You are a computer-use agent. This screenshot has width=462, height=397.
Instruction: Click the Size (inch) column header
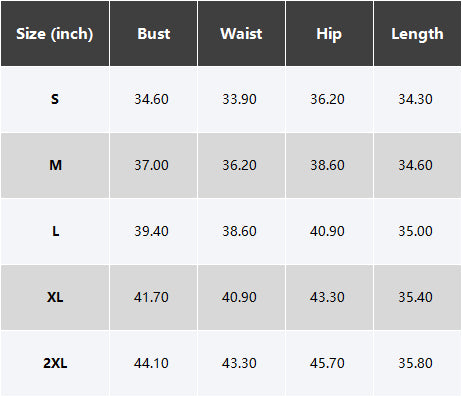(x=55, y=34)
